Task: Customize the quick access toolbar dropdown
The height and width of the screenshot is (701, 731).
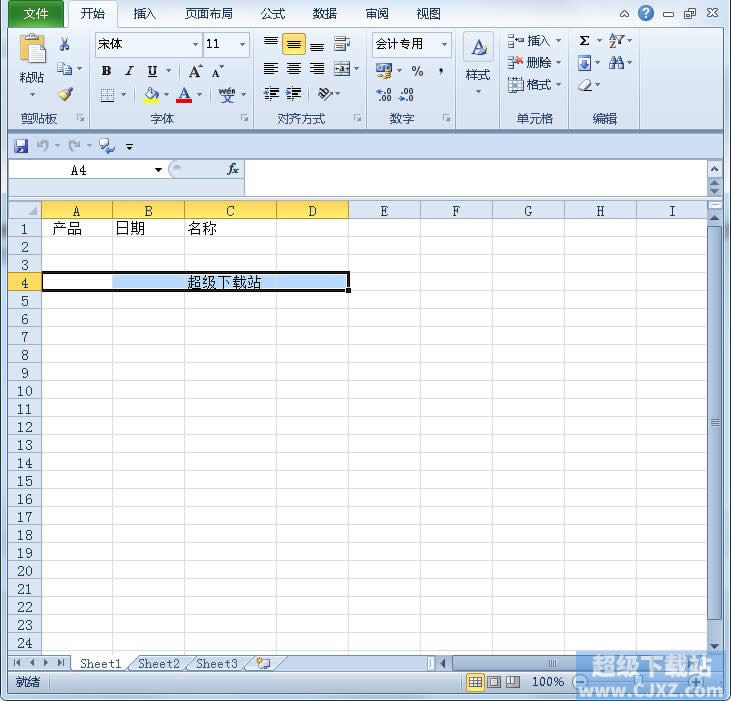Action: [129, 147]
